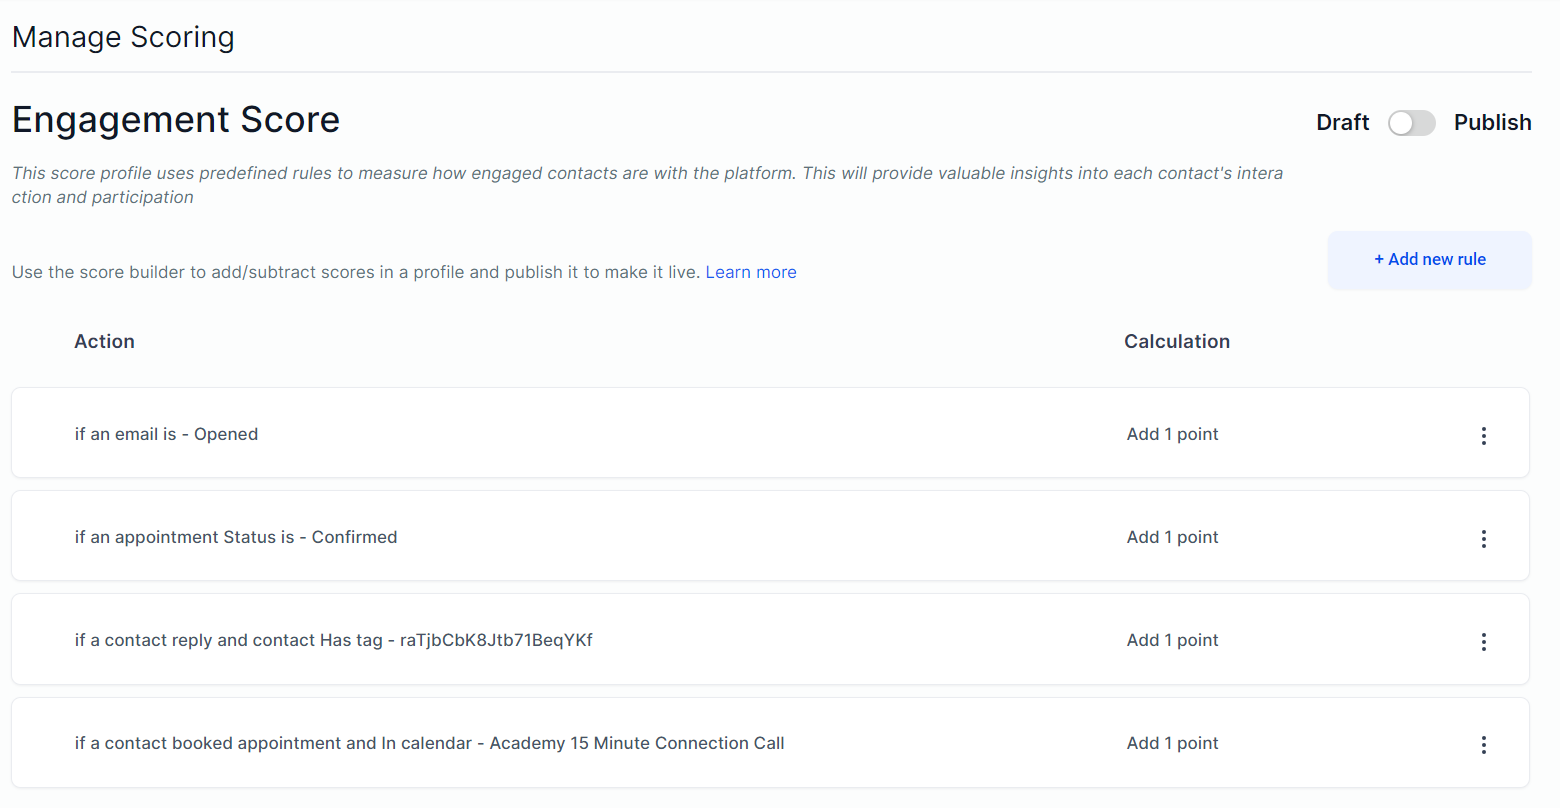
Task: Open options menu for appointment Confirmed rule
Action: point(1483,539)
